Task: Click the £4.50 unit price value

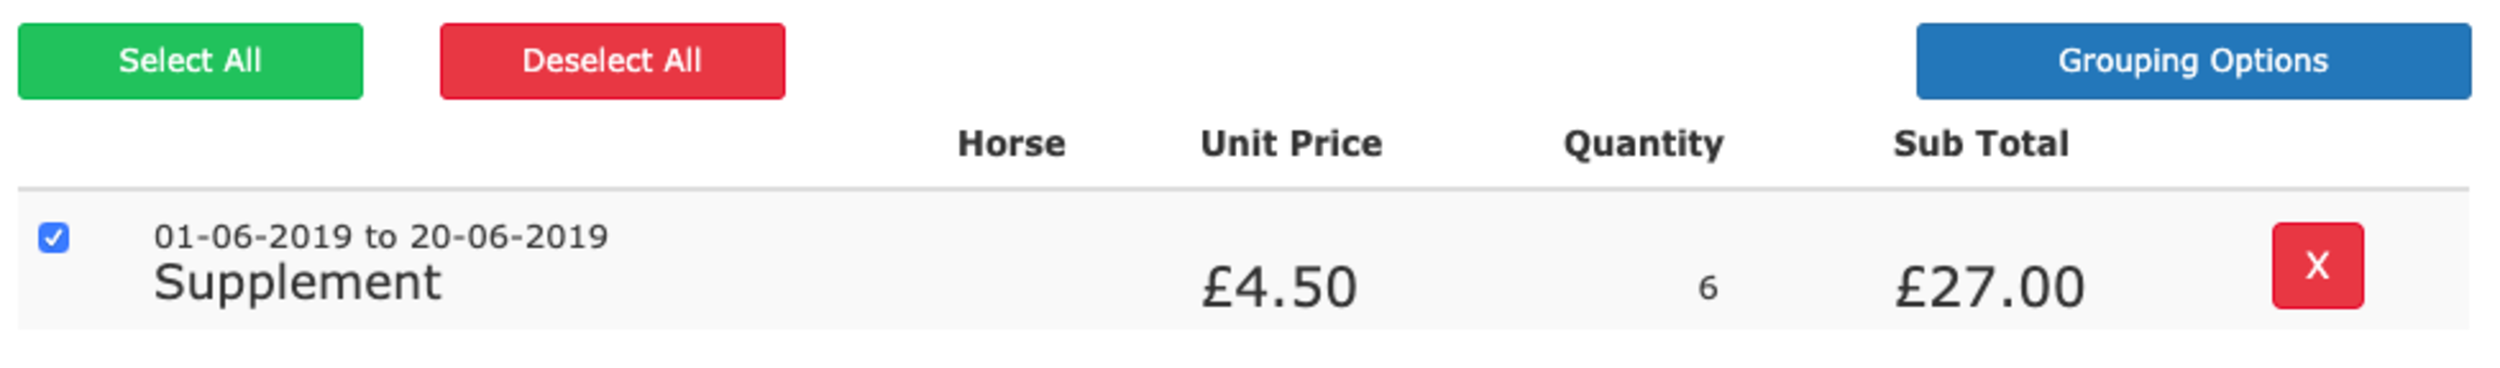Action: pyautogui.click(x=1279, y=287)
